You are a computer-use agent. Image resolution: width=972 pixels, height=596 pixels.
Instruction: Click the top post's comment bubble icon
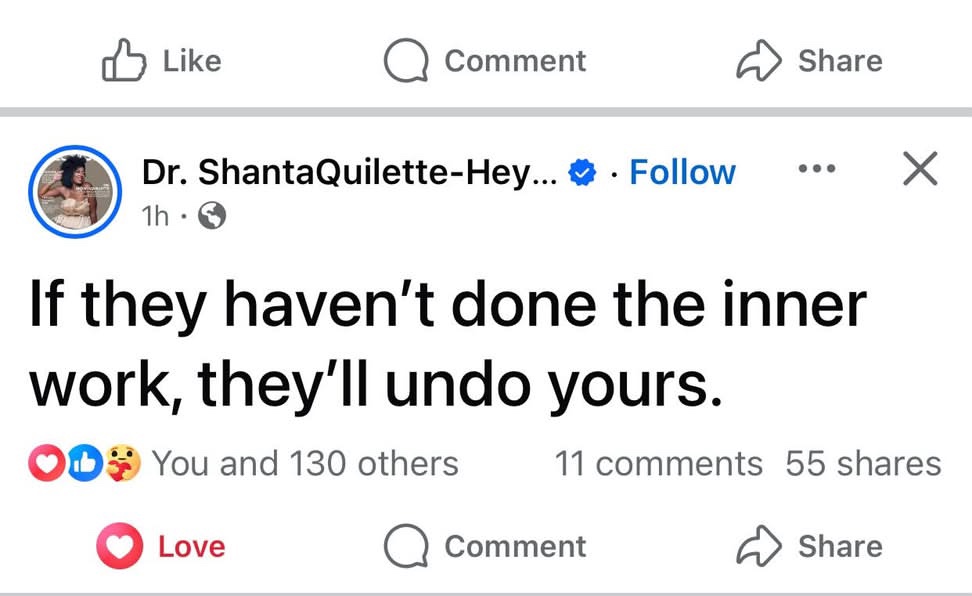pos(406,61)
